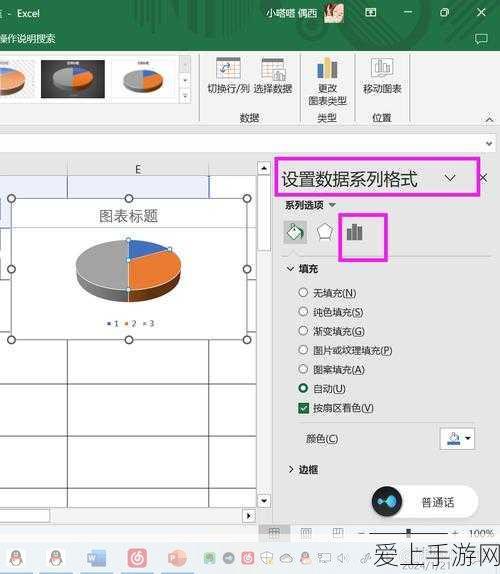Close the Format Data Series pane
Viewport: 500px width, 574px height.
tap(483, 178)
